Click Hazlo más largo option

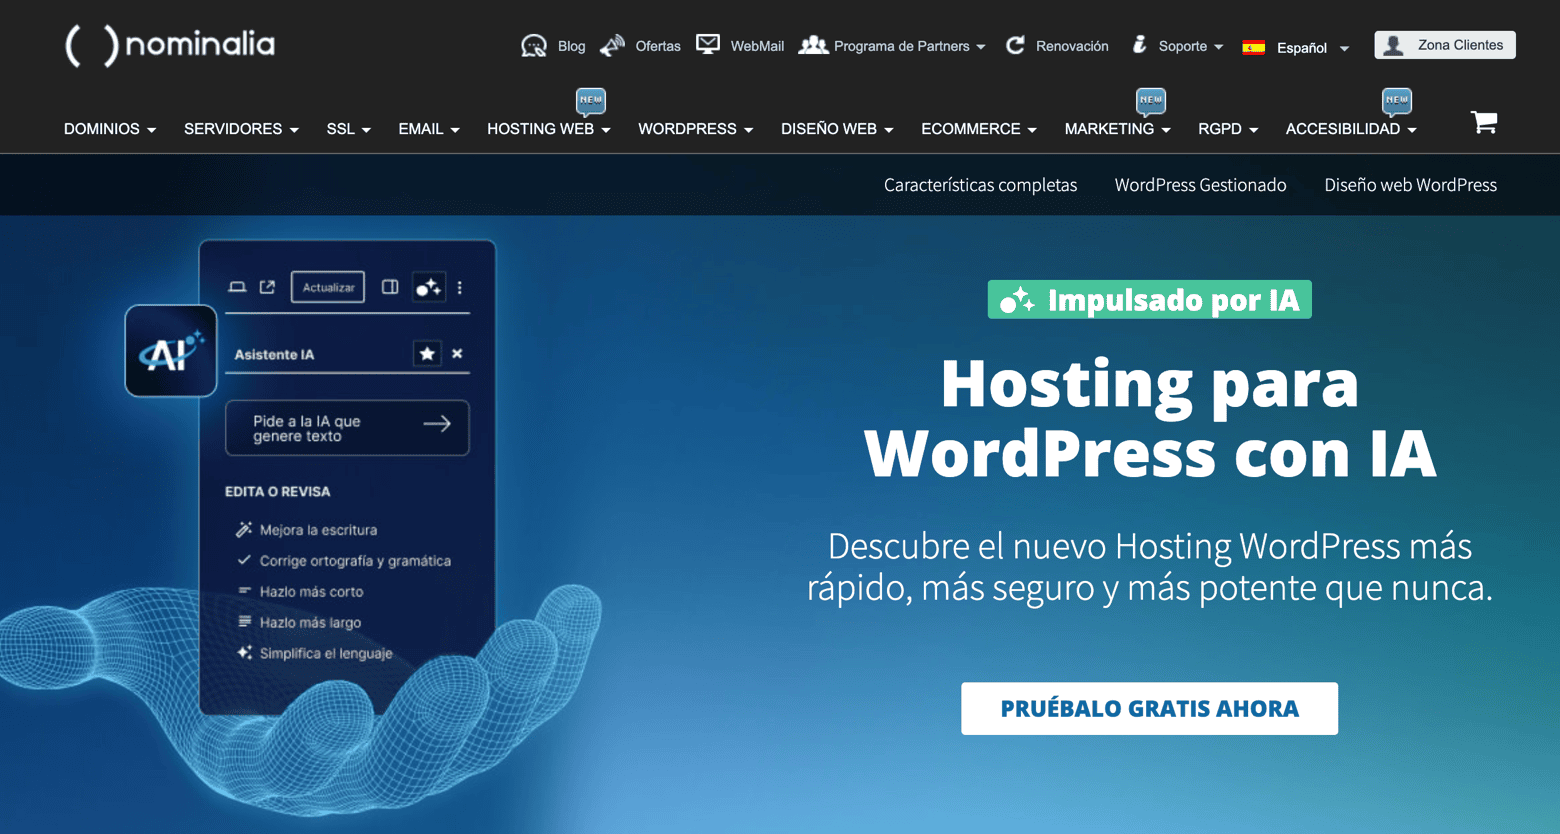tap(310, 623)
